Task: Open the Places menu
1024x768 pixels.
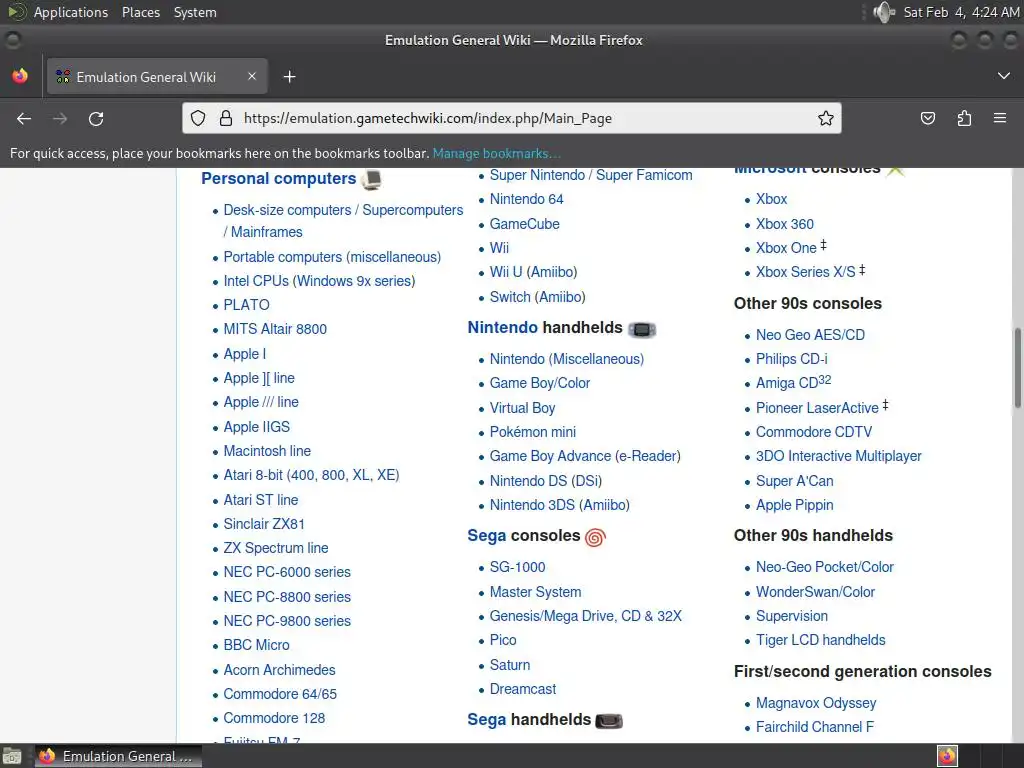Action: pos(141,12)
